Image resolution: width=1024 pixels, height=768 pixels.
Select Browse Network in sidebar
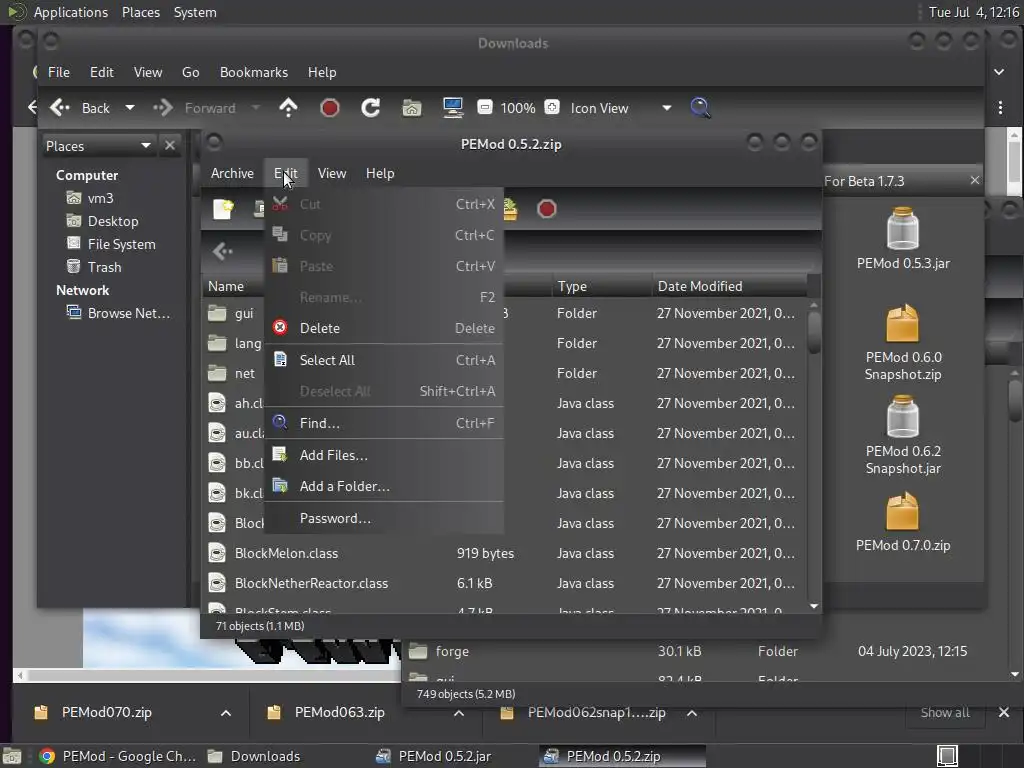tap(129, 313)
